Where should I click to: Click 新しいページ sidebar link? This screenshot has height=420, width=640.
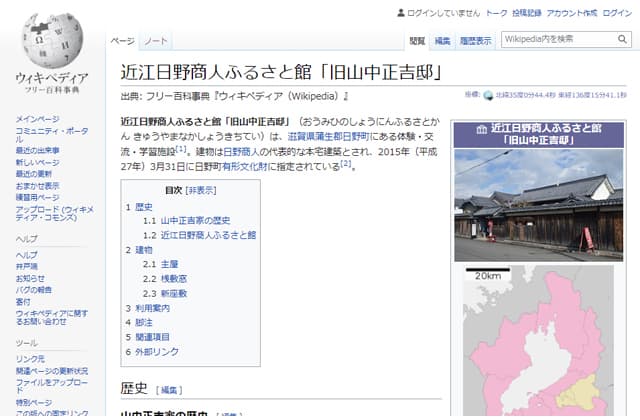pos(38,162)
